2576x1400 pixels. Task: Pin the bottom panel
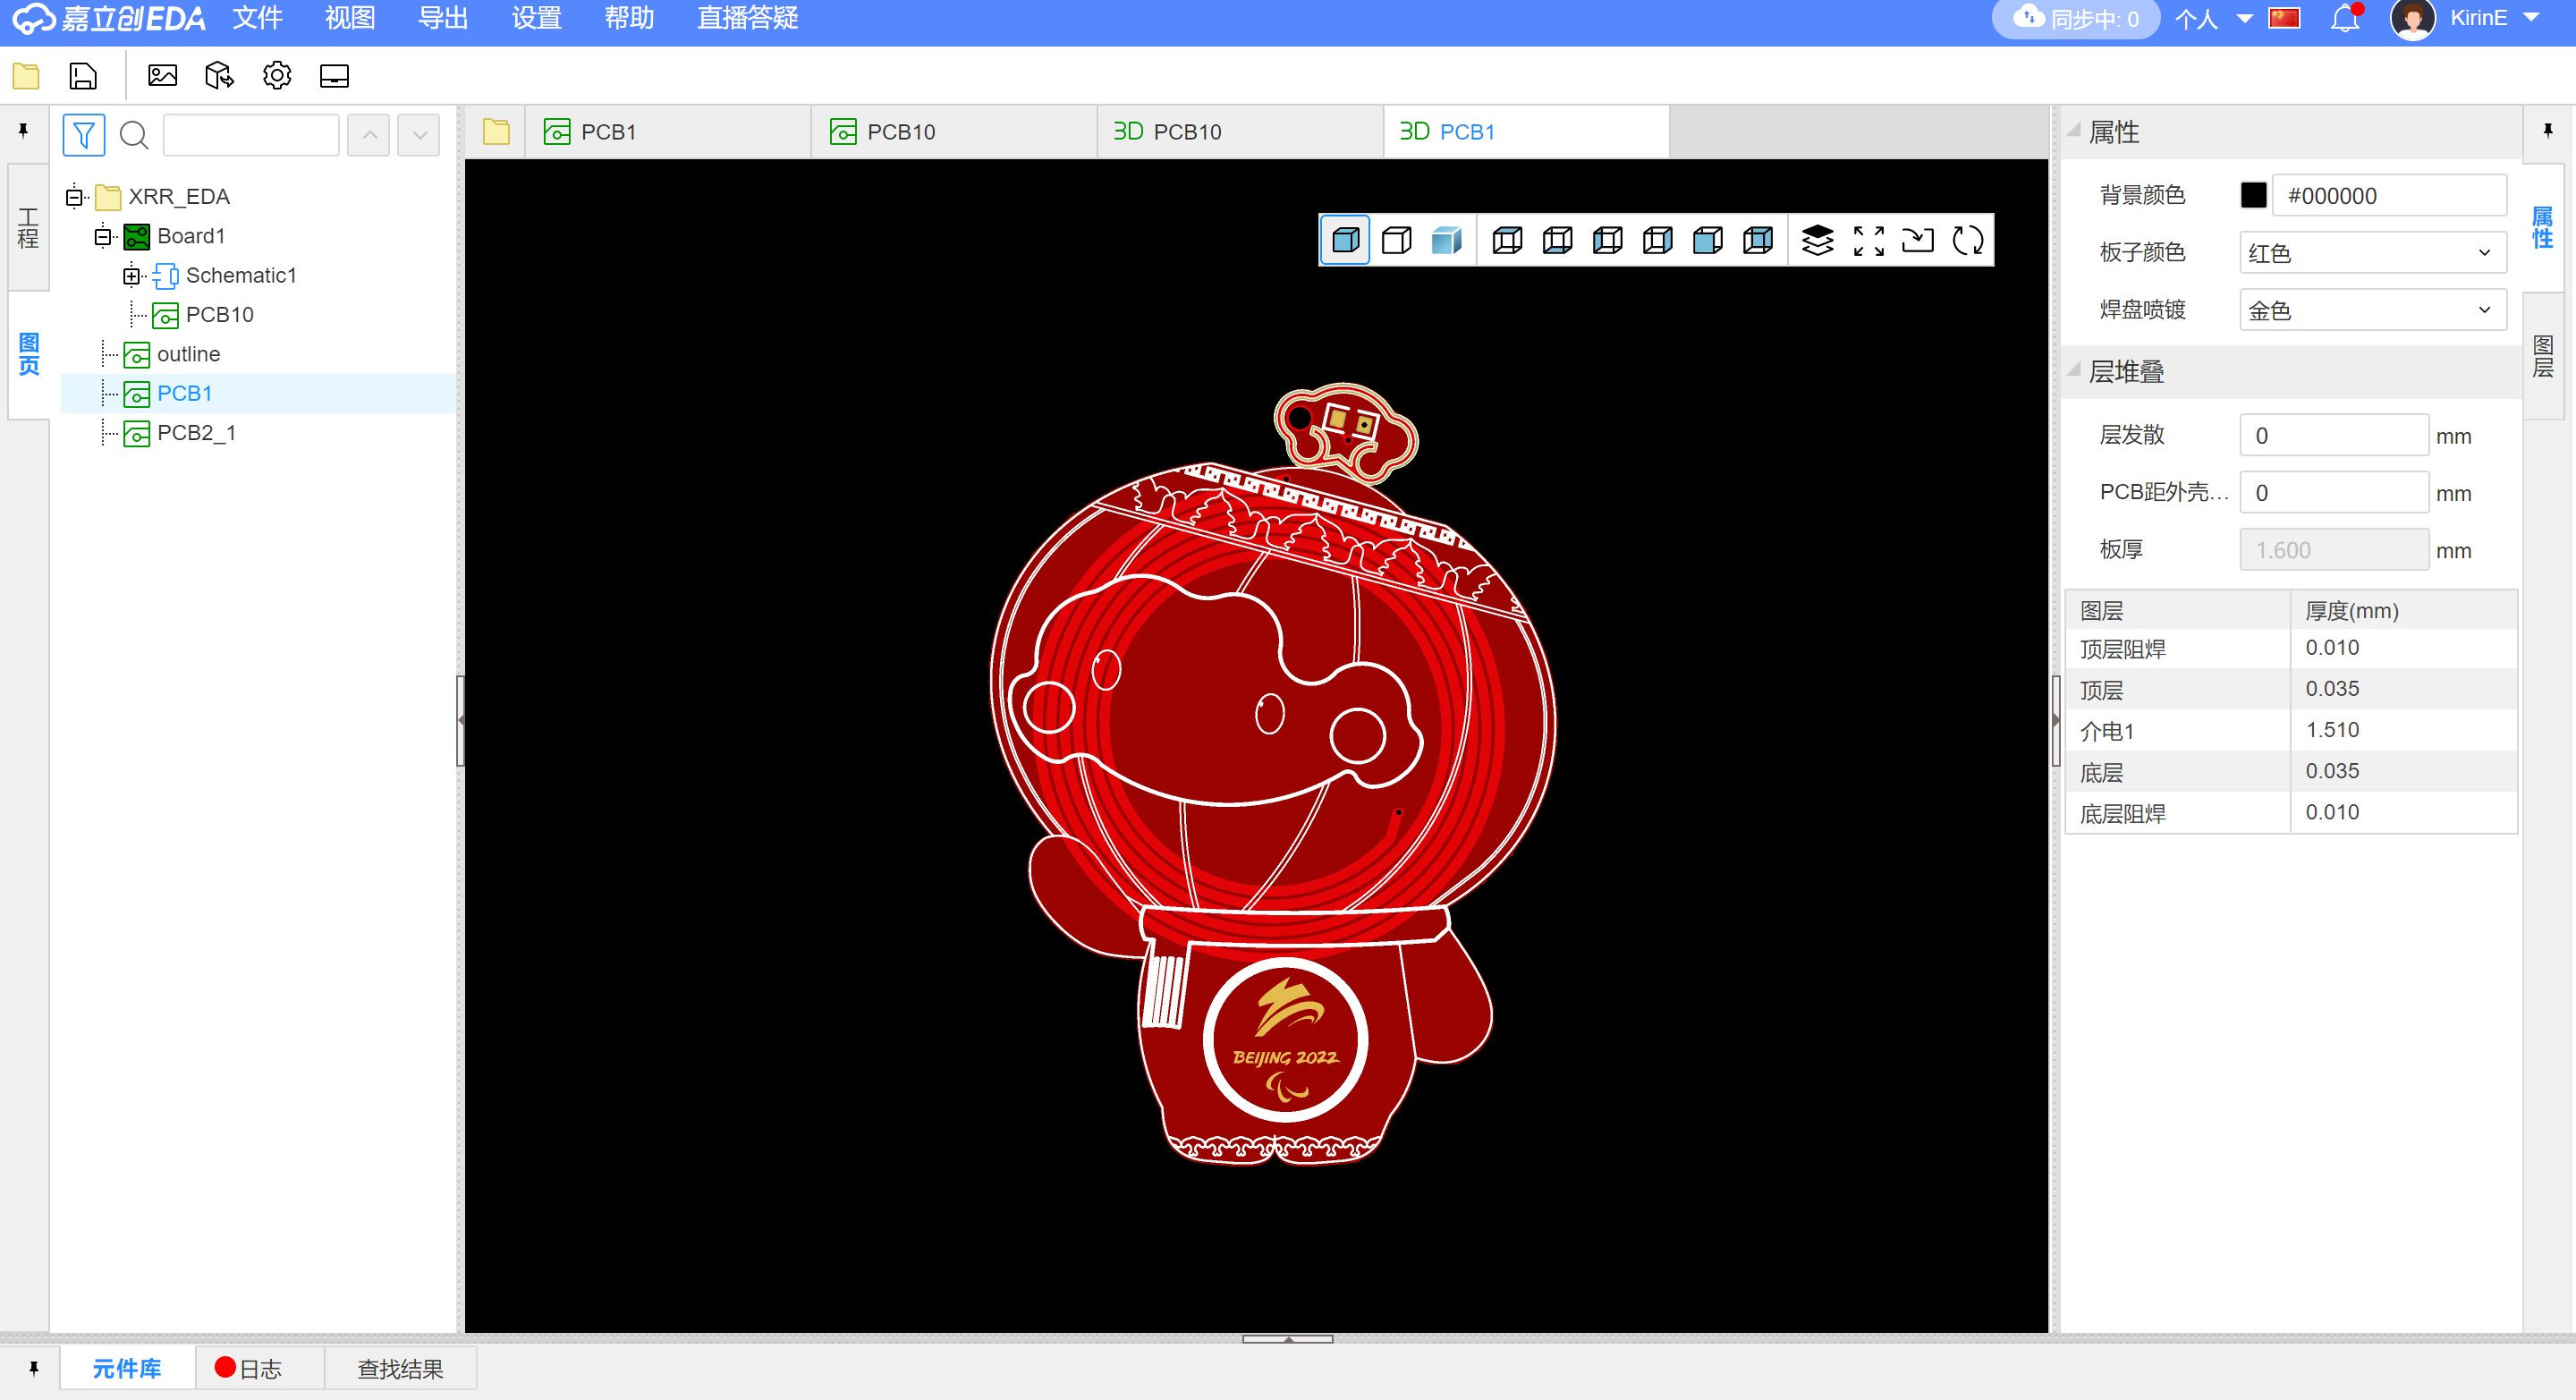tap(33, 1368)
